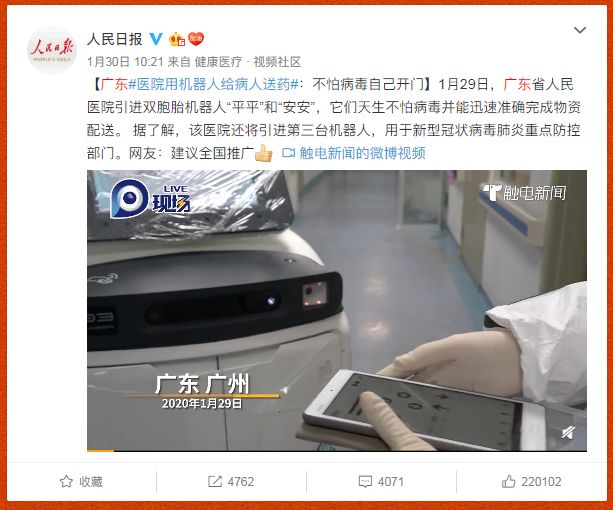Click the blue verified V badge

156,39
